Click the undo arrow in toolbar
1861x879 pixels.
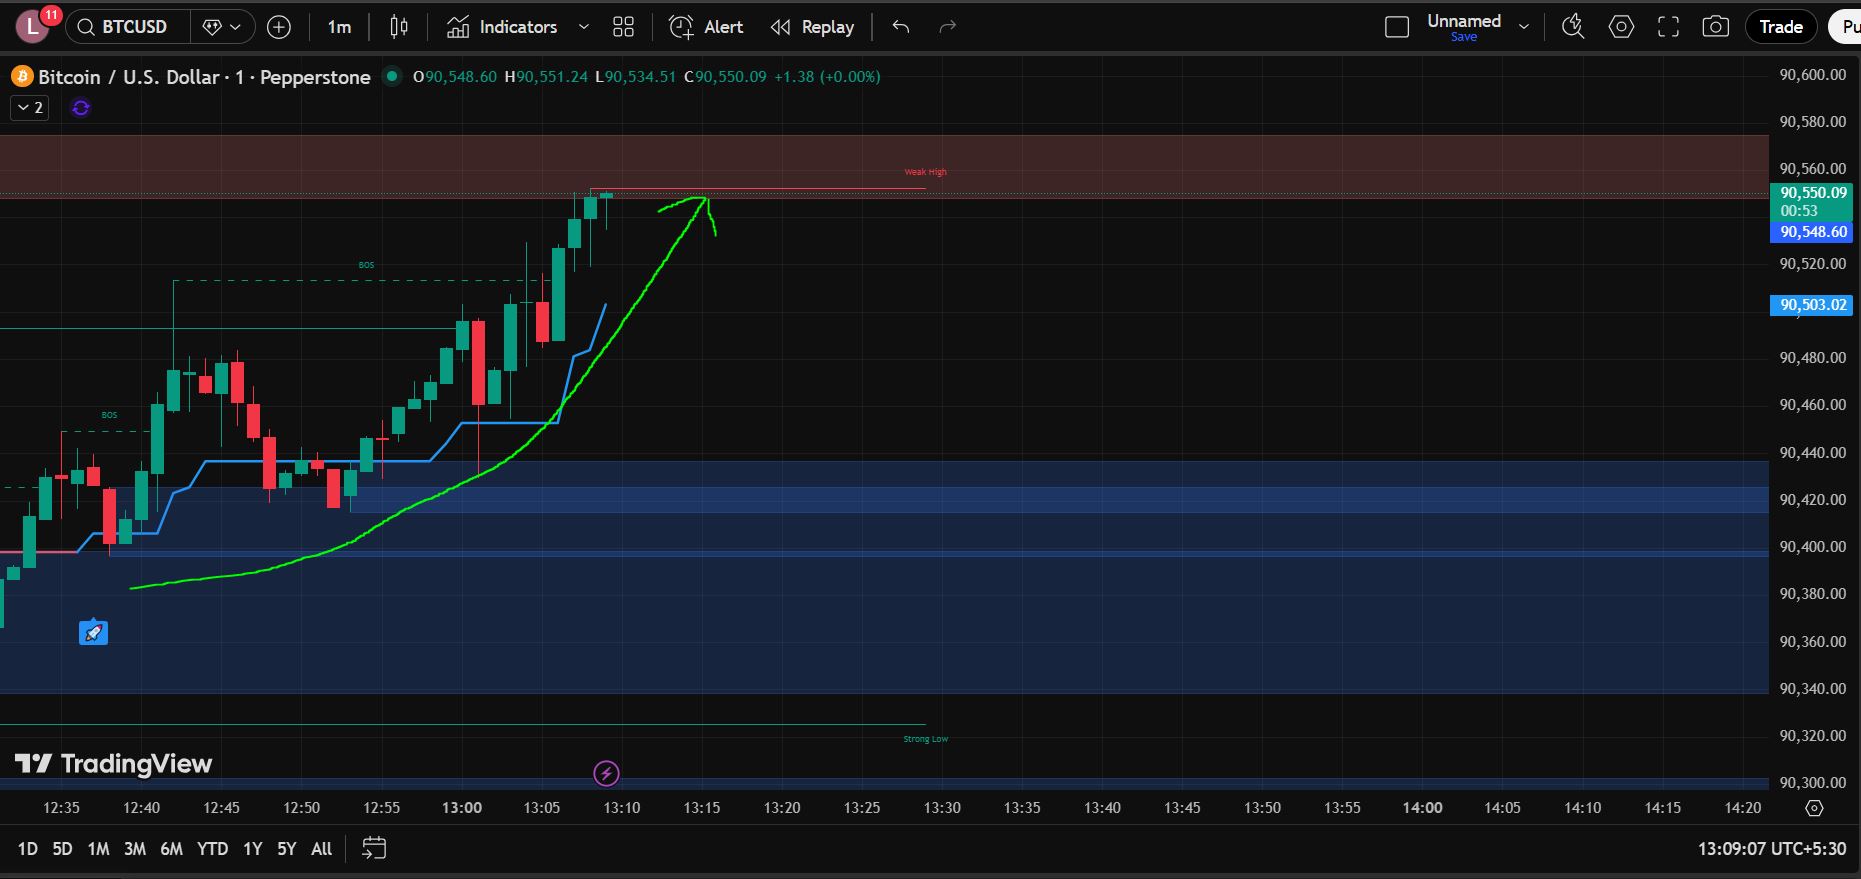[901, 27]
